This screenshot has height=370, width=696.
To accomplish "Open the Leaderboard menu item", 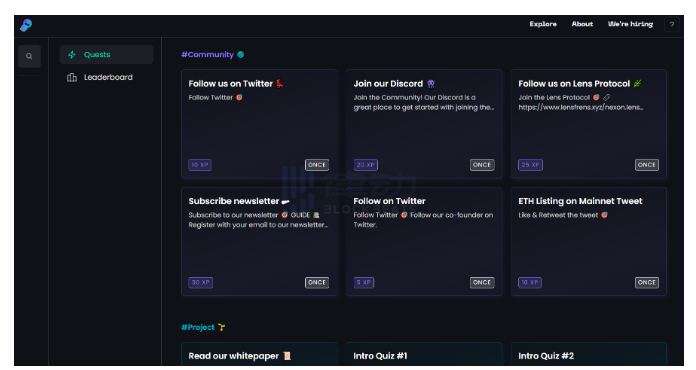I will point(107,77).
